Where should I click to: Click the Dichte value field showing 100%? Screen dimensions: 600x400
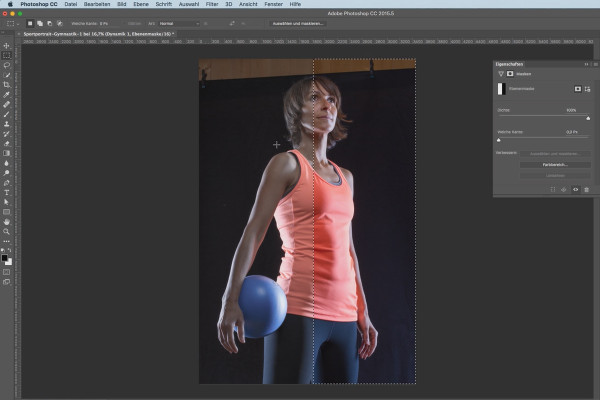click(x=571, y=110)
